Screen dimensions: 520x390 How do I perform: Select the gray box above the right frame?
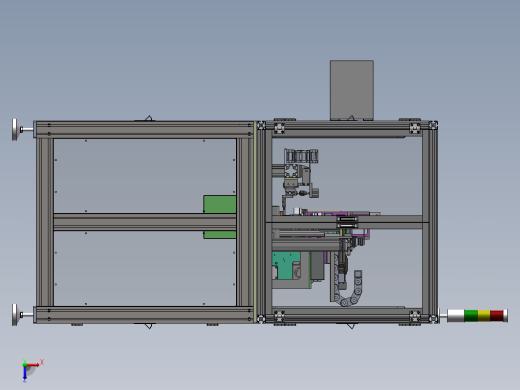coord(352,90)
